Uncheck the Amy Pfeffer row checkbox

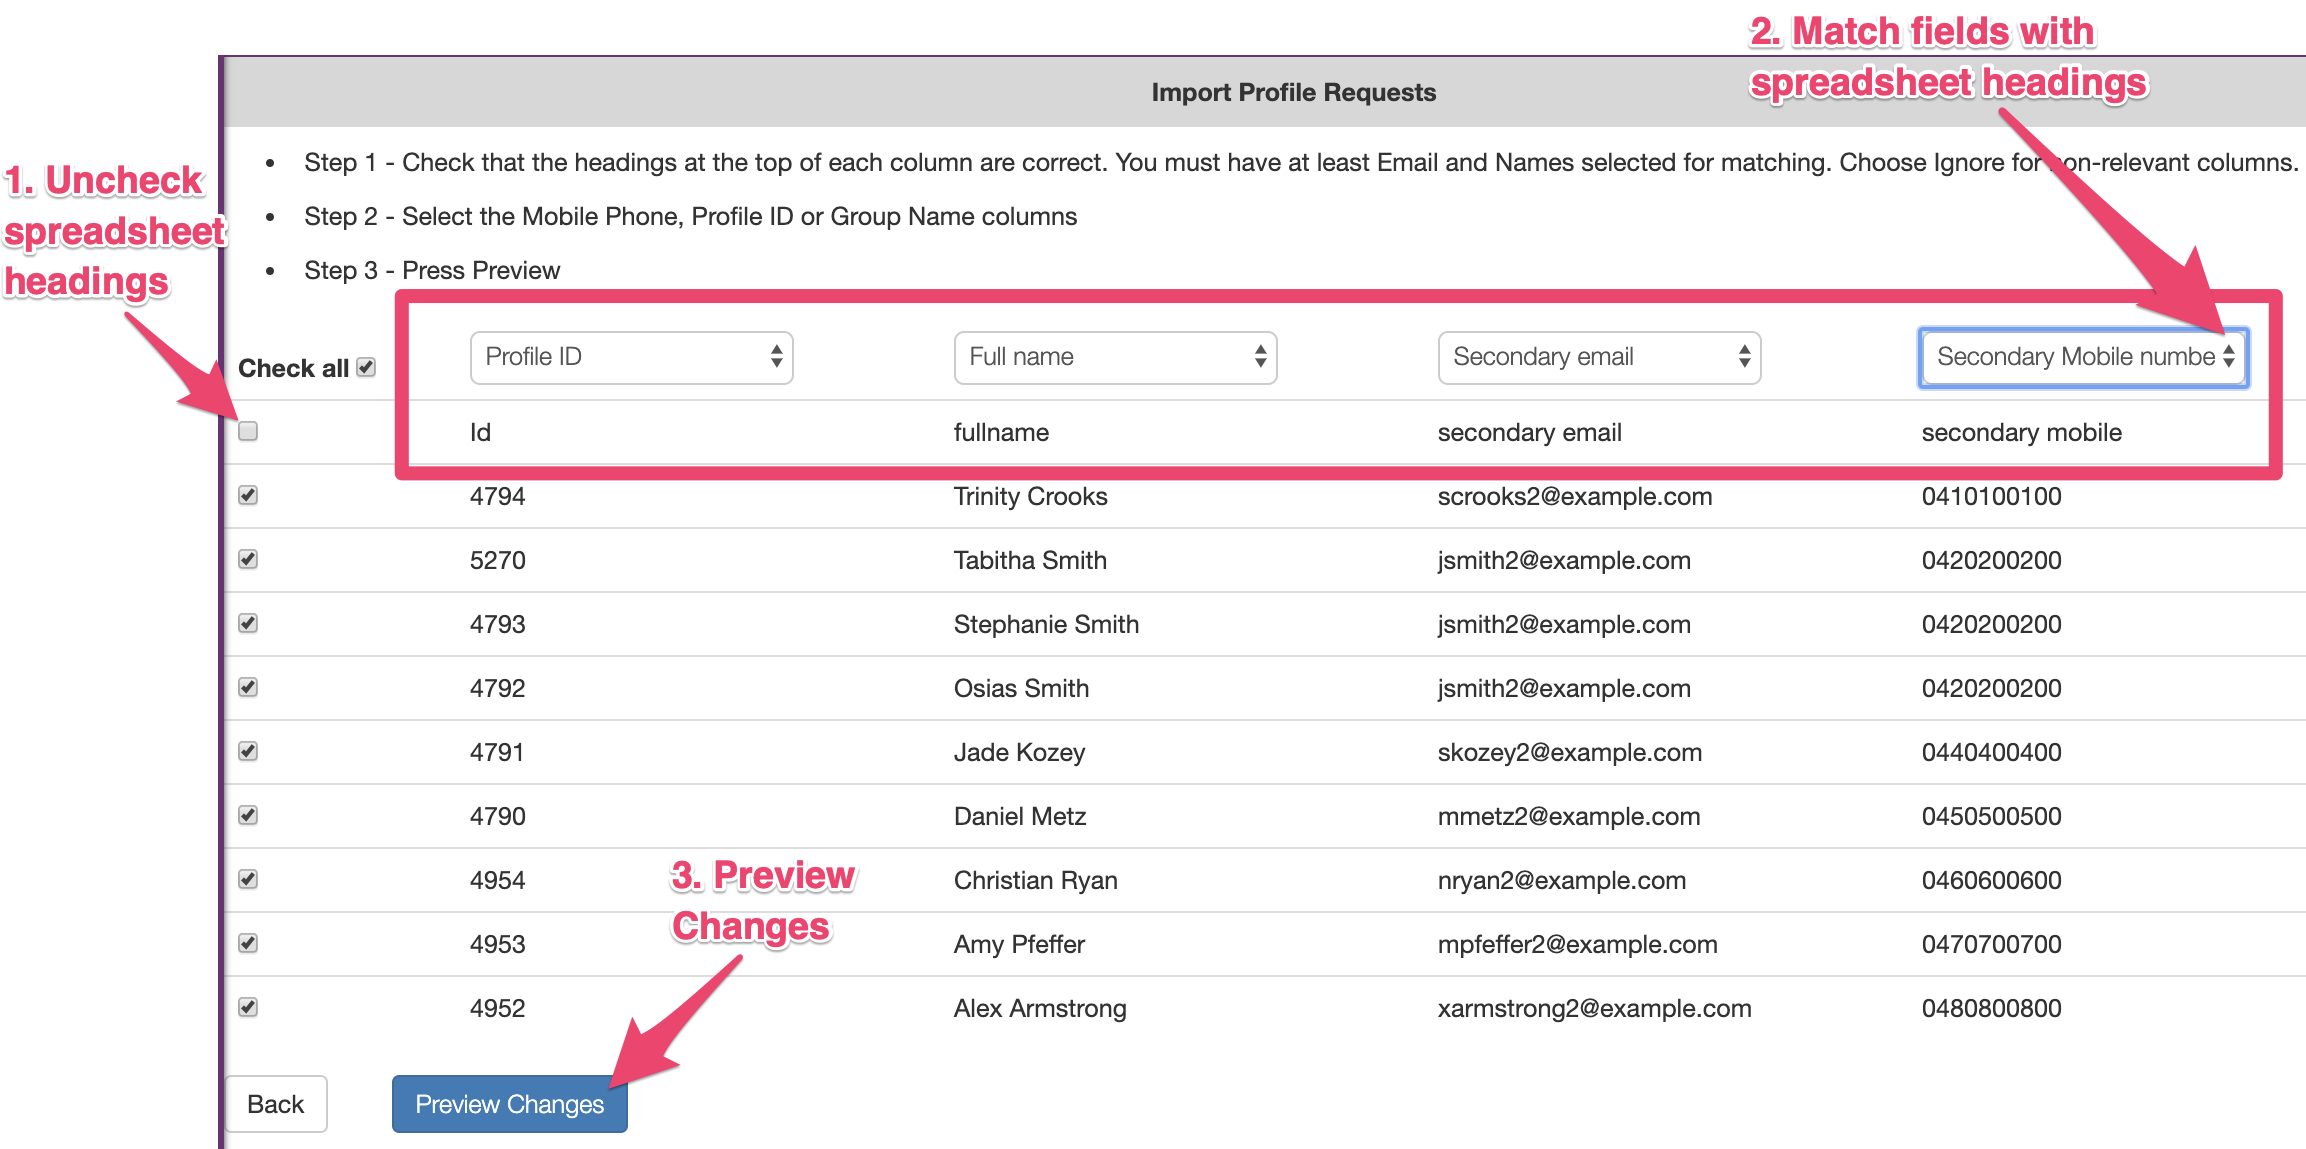(248, 943)
